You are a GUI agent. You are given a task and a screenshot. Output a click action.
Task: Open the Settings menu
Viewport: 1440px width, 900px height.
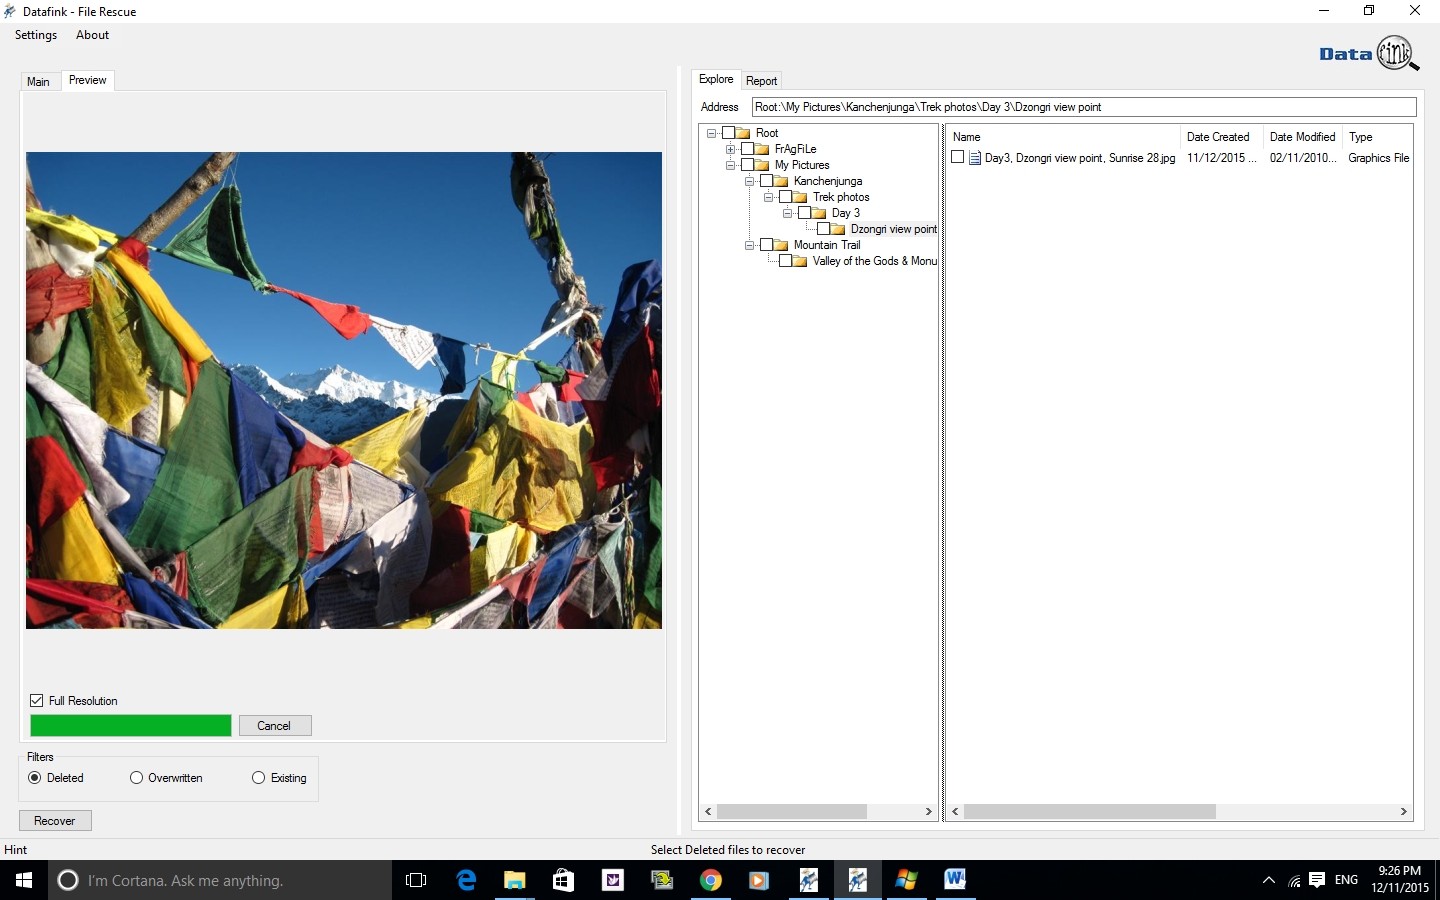point(36,35)
